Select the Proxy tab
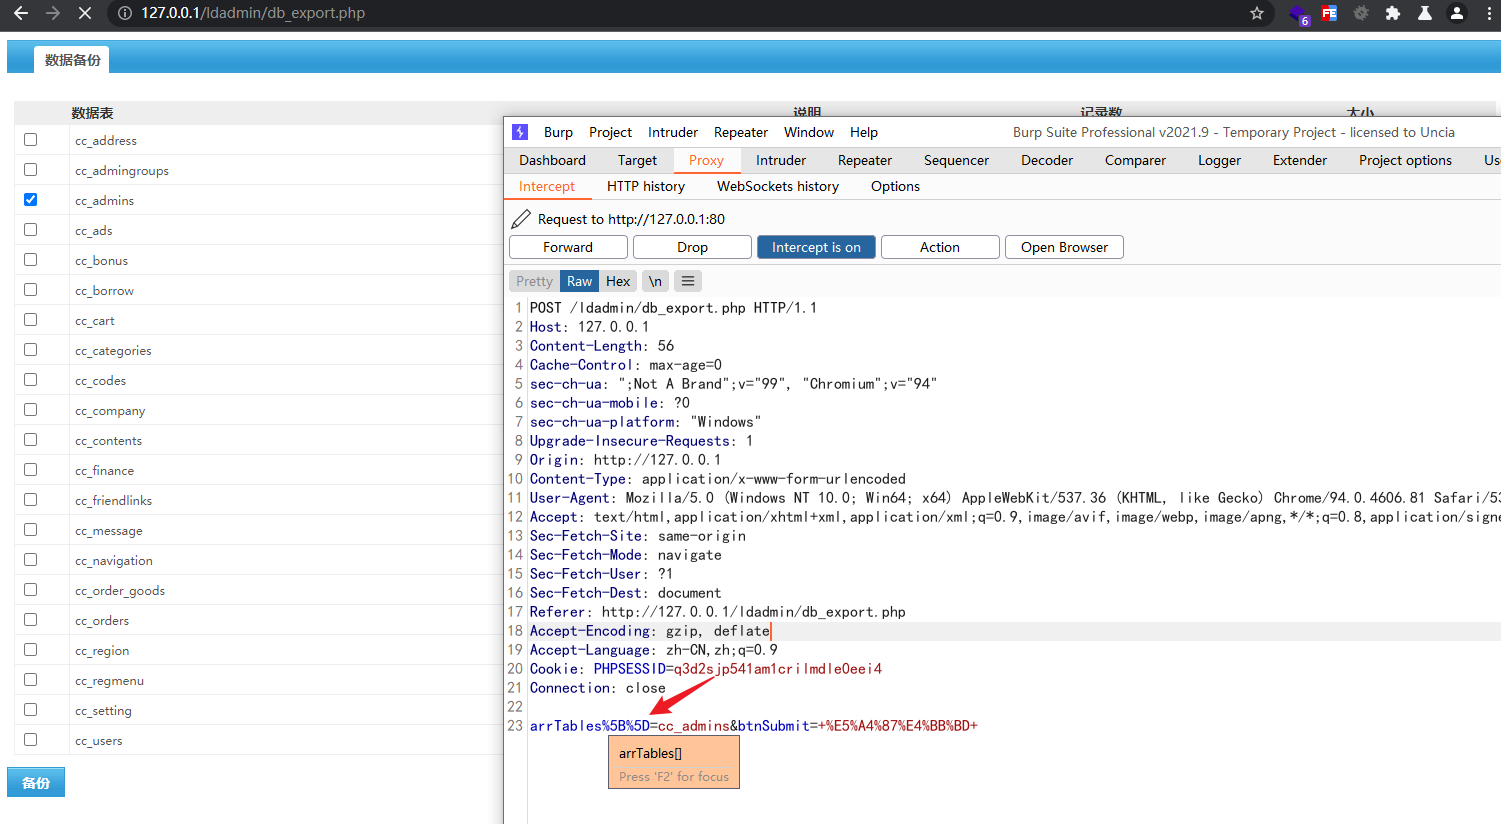Screen dimensions: 1501x824 [706, 160]
